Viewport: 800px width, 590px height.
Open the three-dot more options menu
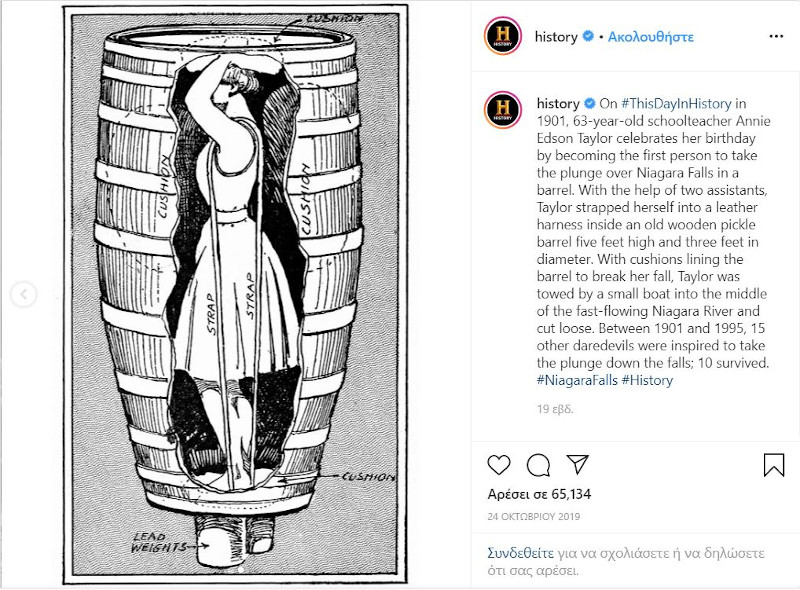point(776,36)
